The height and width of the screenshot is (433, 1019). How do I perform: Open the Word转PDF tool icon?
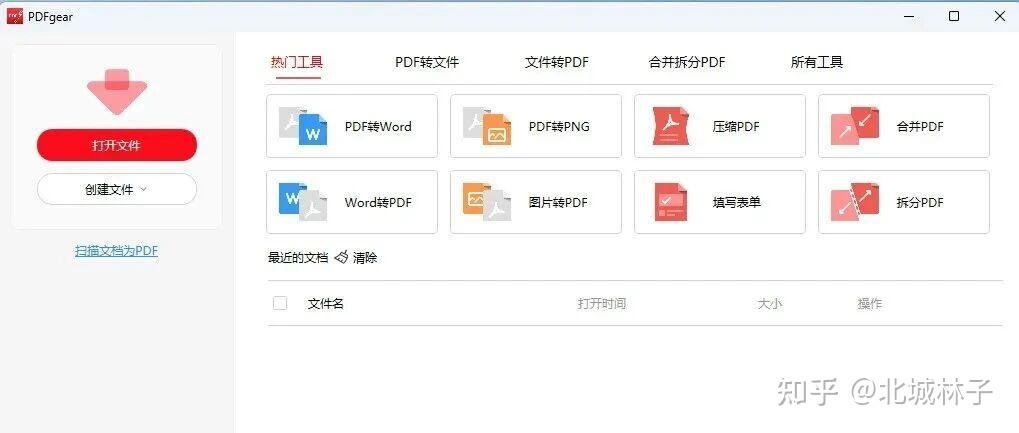coord(303,202)
